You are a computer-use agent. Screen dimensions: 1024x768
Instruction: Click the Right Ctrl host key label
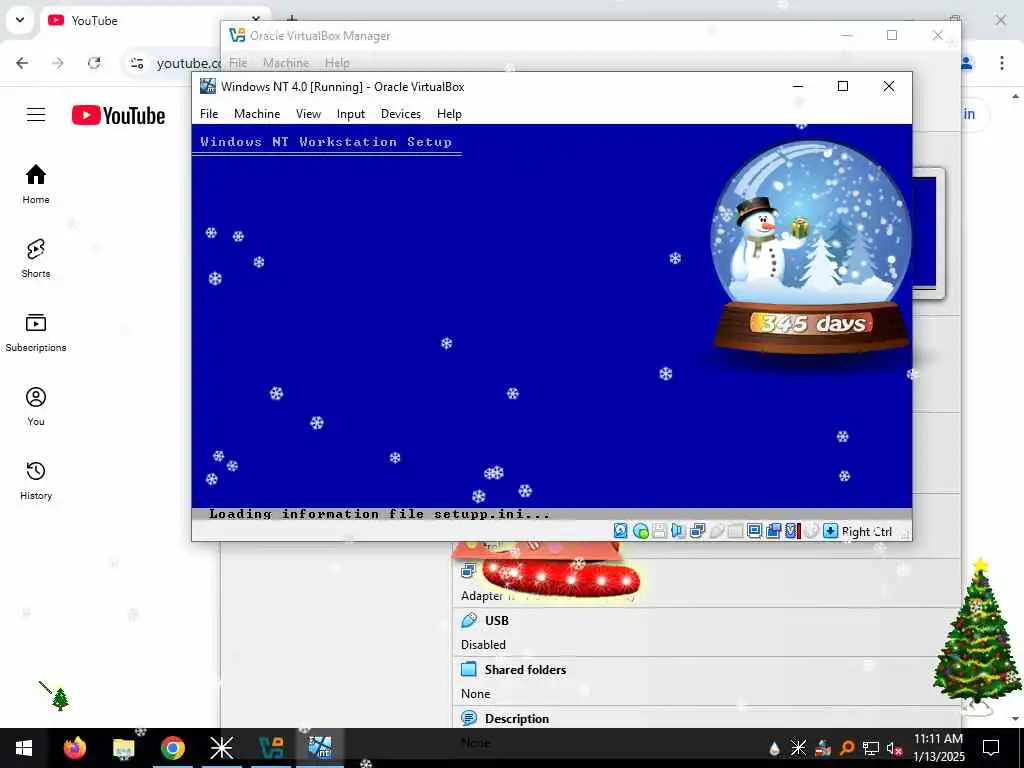[867, 532]
